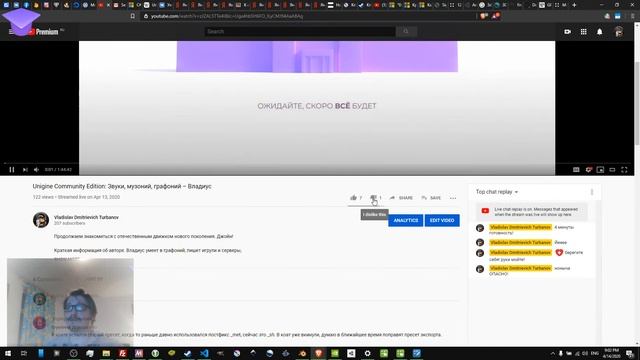Select the "Streamed live on Apr 13, 2020" text
The image size is (640, 360).
89,197
